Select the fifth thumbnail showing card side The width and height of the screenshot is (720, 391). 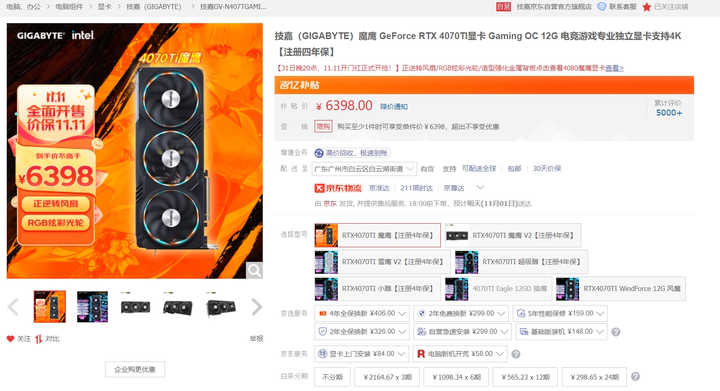220,307
